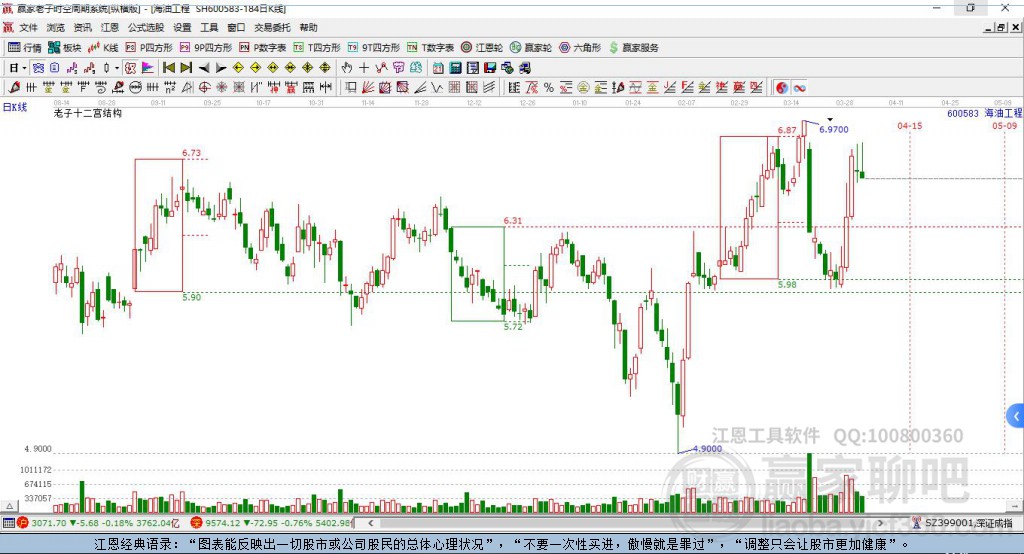Select the Gann fan red rays tool
The image size is (1024, 554).
coord(368,88)
